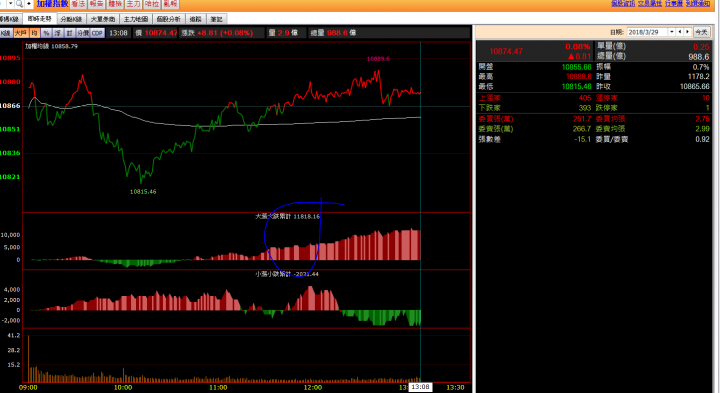Click the 大漲大跌累計 indicator label
The height and width of the screenshot is (393, 720).
[x=287, y=216]
